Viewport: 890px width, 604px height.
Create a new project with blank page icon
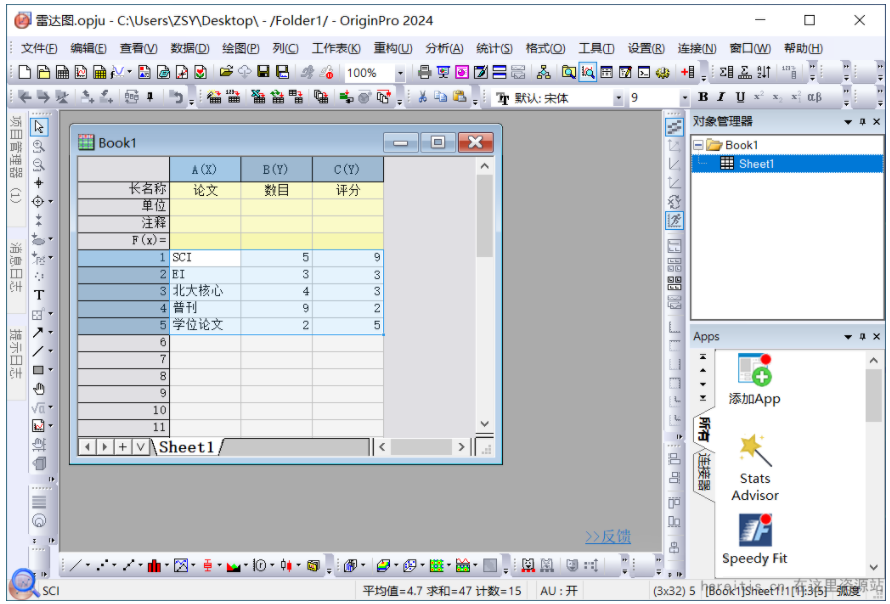pos(24,72)
